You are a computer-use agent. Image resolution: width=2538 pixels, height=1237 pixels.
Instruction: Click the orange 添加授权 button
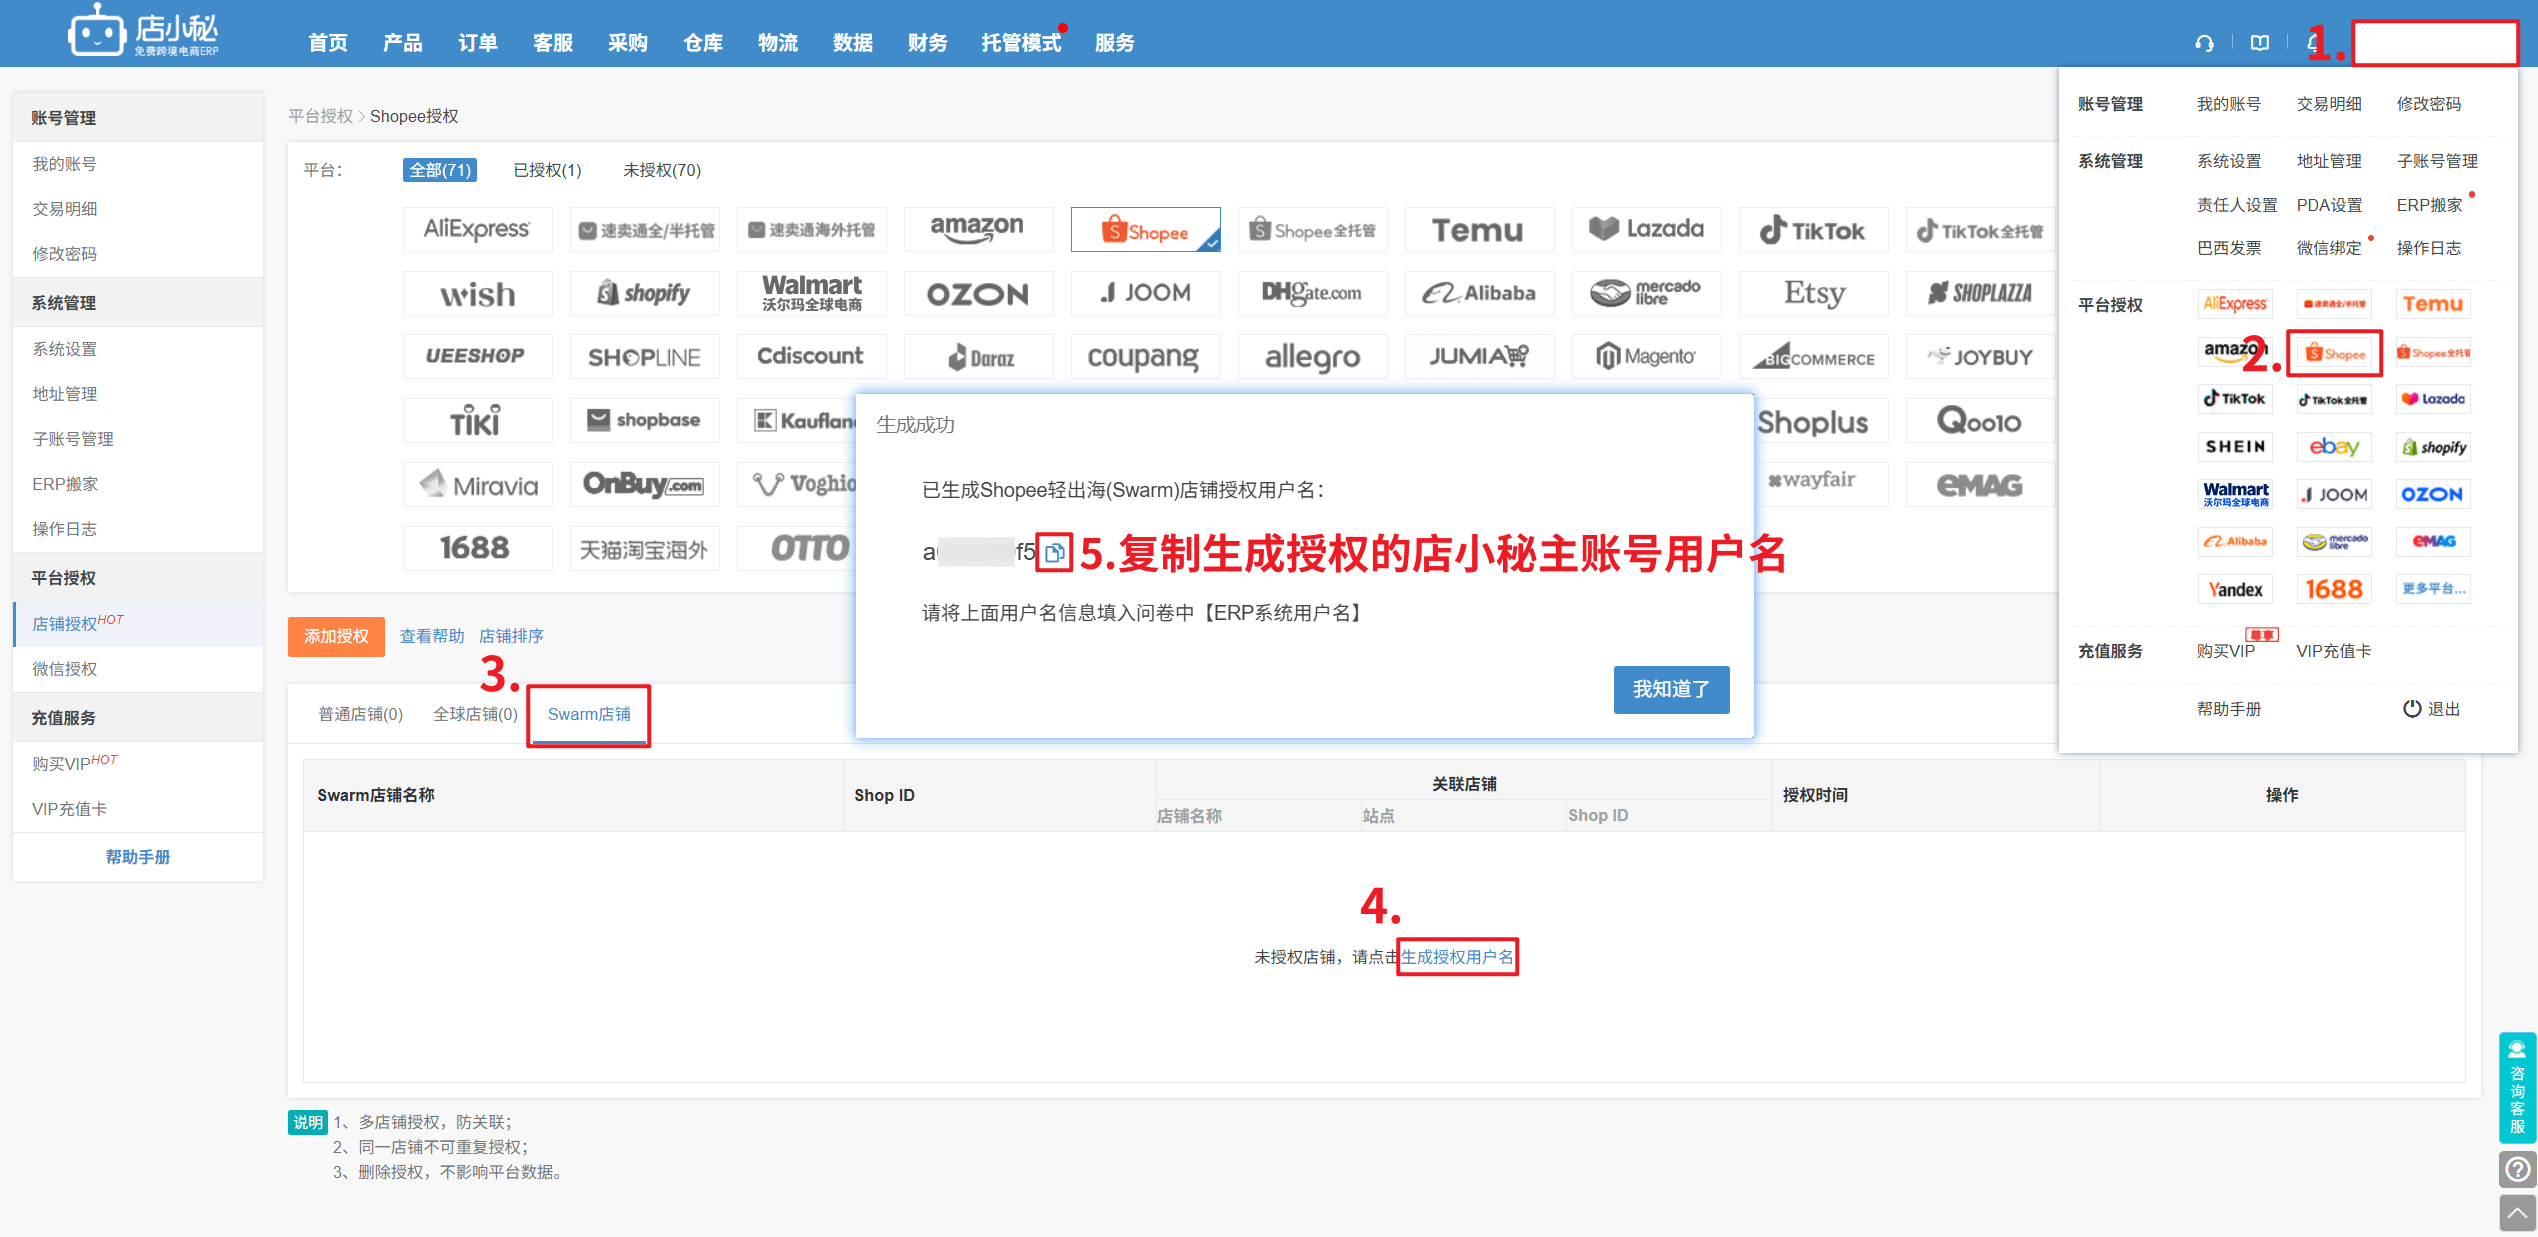point(336,636)
